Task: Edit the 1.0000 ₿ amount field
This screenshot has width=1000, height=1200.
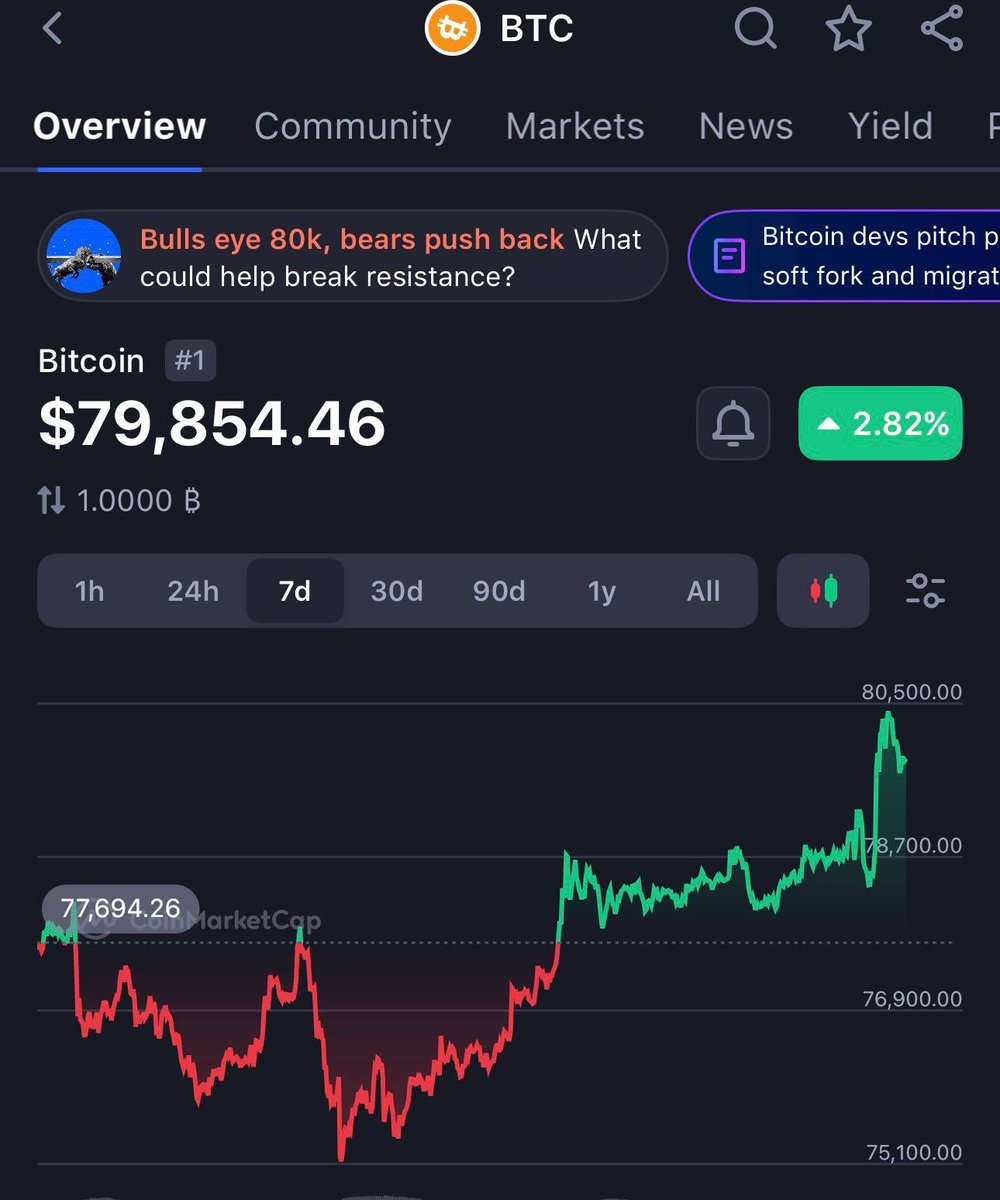Action: click(x=139, y=500)
